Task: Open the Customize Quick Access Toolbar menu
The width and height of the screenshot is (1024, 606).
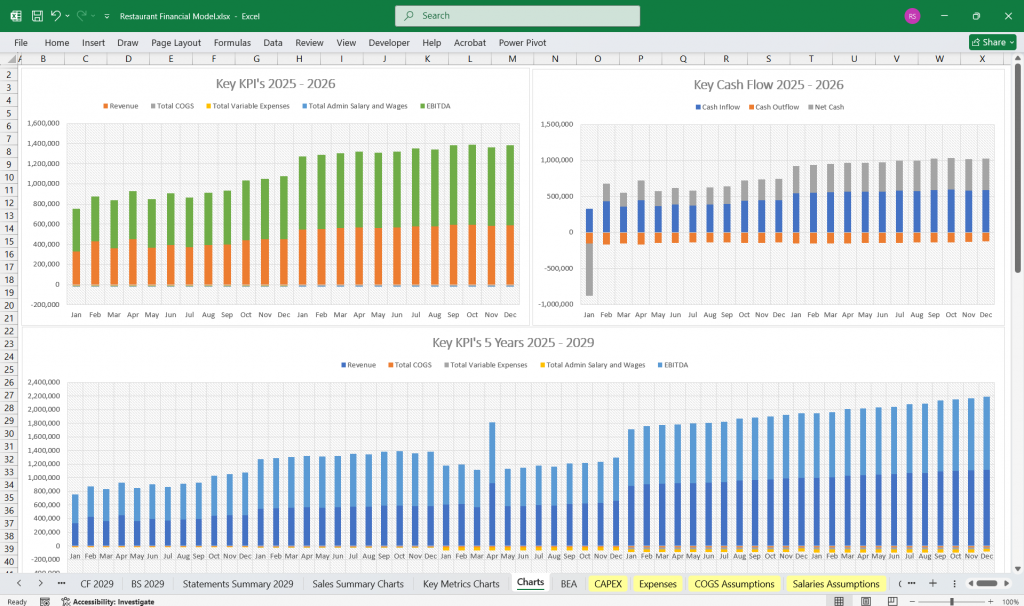Action: [106, 16]
